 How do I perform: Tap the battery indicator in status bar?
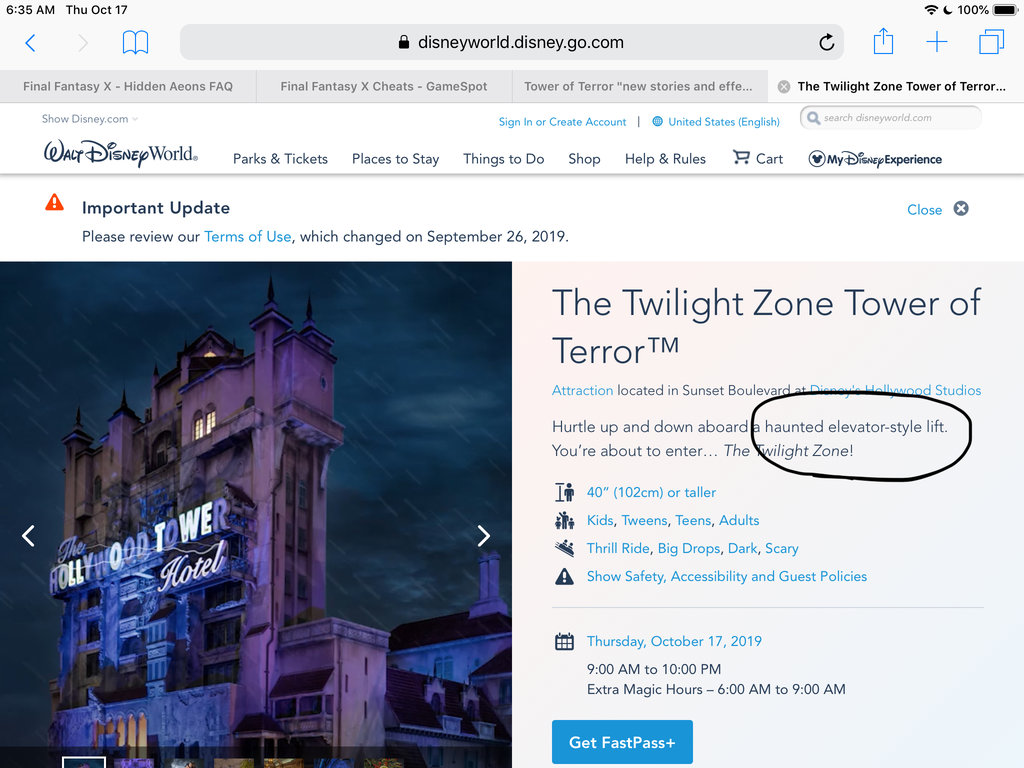pos(1004,10)
